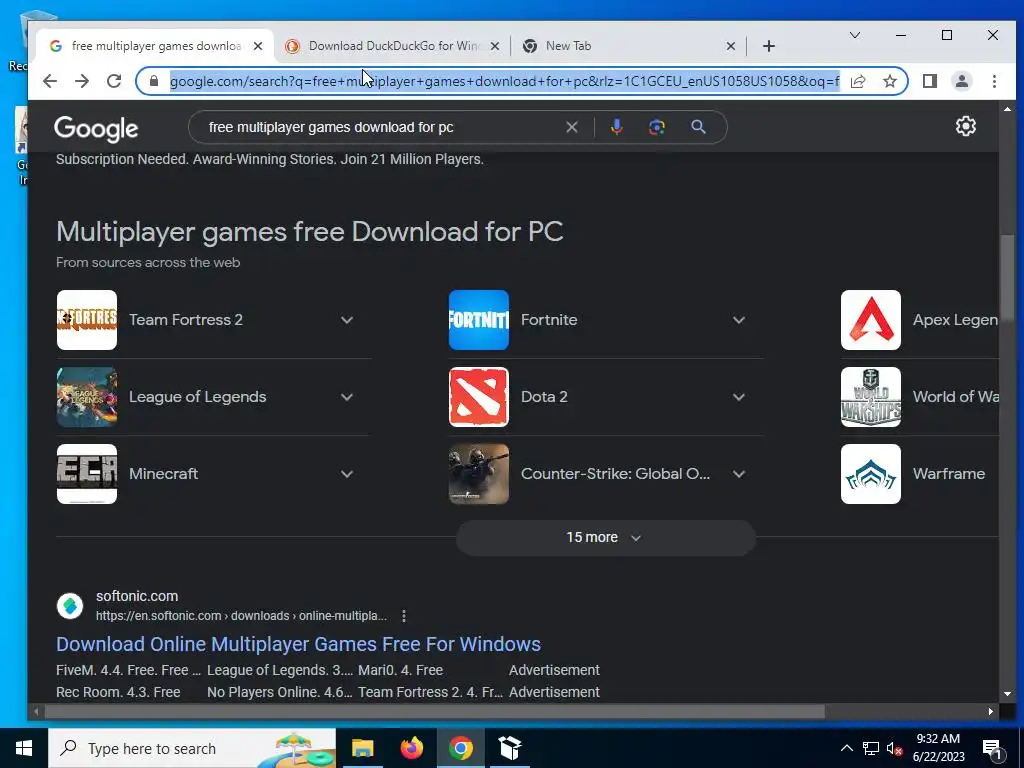The width and height of the screenshot is (1024, 768).
Task: Click the World of Warships icon
Action: point(871,397)
